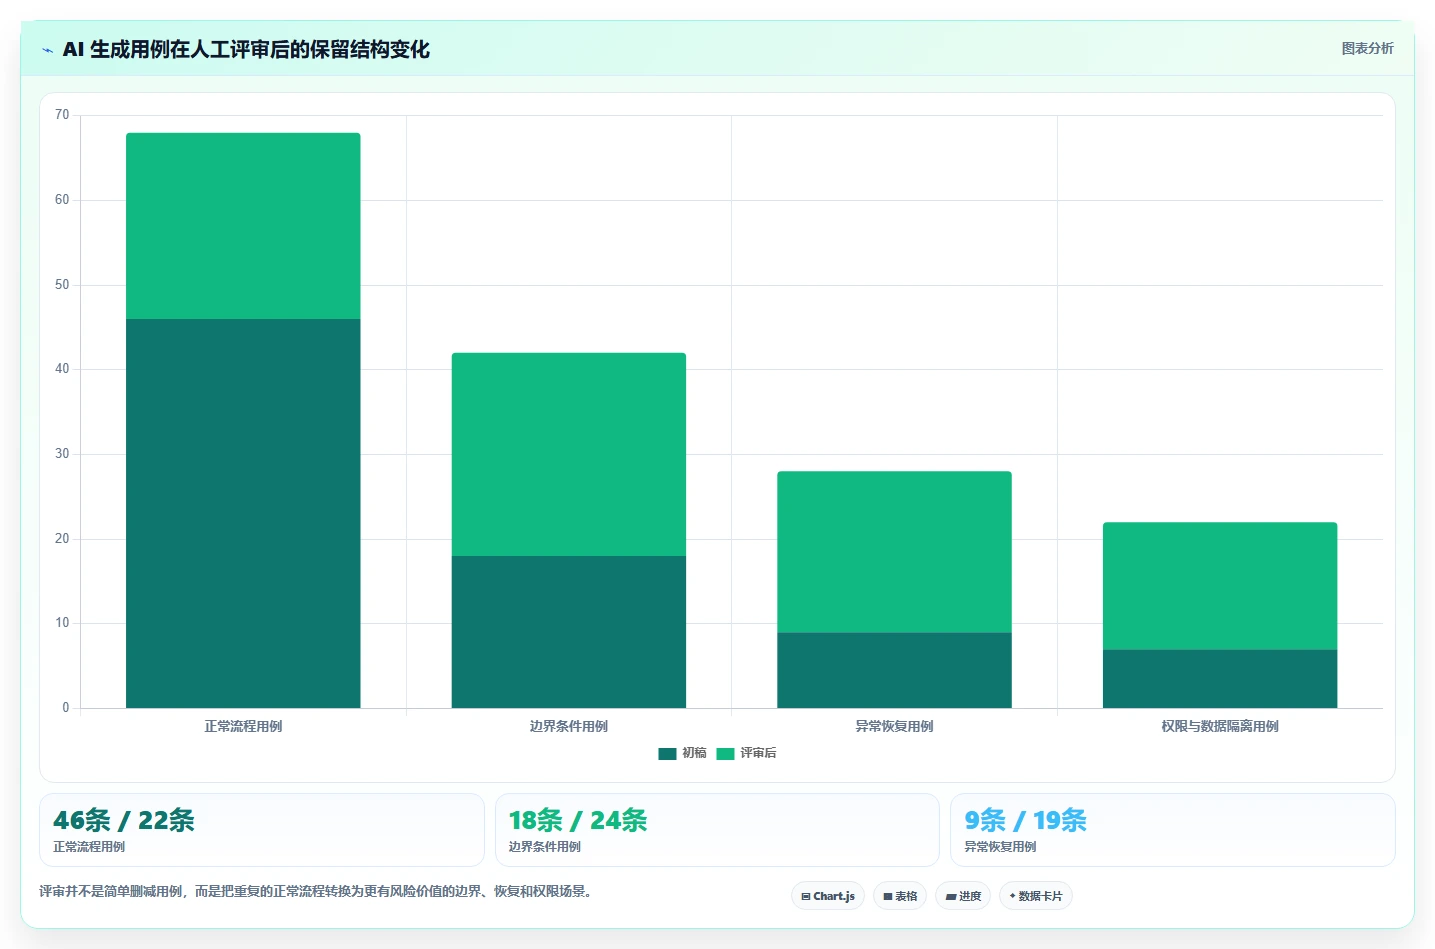Click the y-axis tick label 50
The height and width of the screenshot is (949, 1435).
[x=62, y=285]
